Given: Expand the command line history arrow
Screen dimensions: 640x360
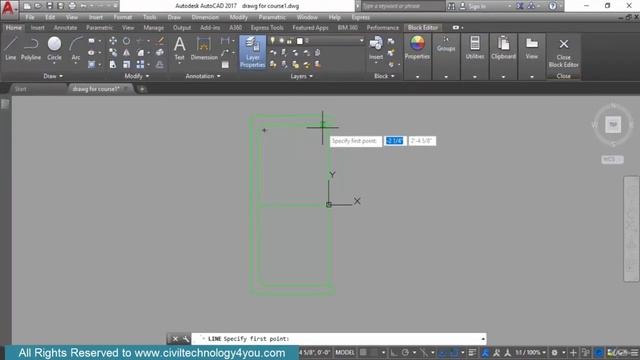Looking at the screenshot, I should 483,339.
